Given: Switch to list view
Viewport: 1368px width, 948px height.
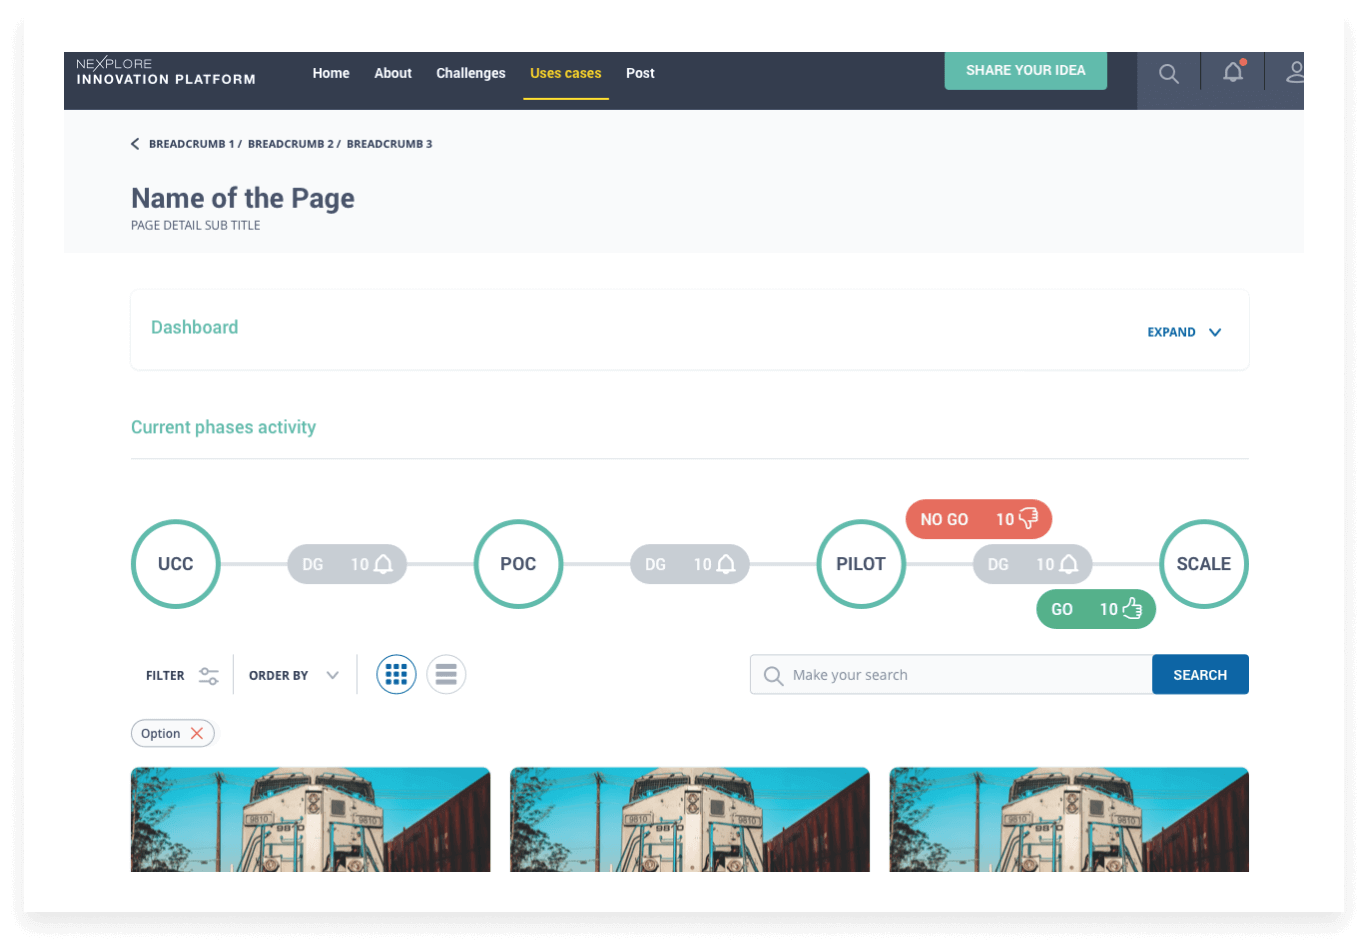Looking at the screenshot, I should tap(446, 675).
